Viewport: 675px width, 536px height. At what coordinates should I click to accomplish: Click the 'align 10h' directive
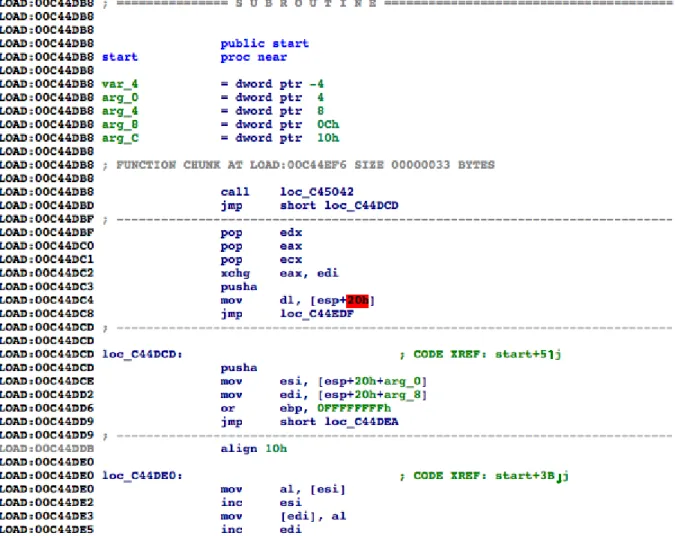click(x=254, y=449)
